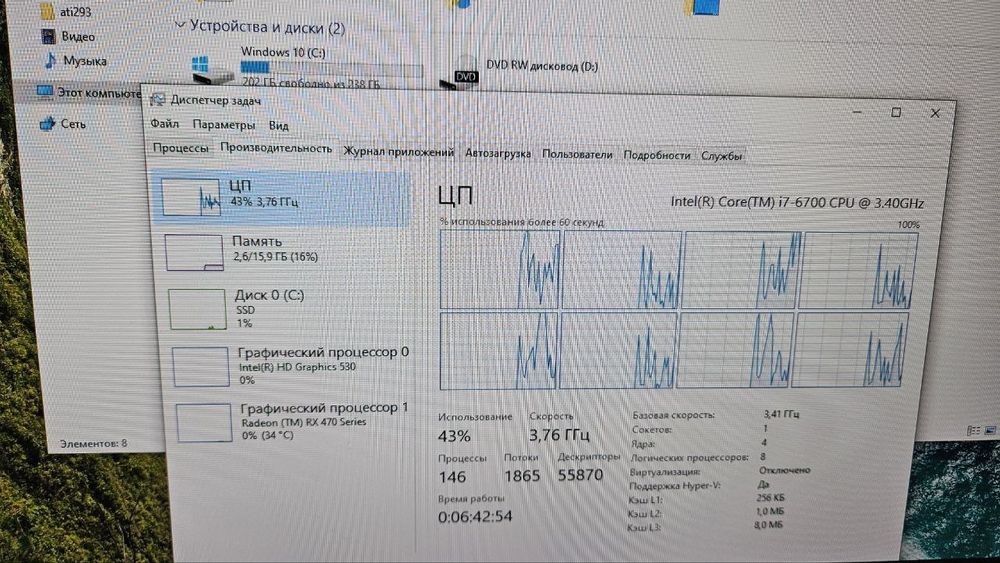The image size is (1000, 563).
Task: Select Музыка in Explorer sidebar
Action: pos(75,61)
